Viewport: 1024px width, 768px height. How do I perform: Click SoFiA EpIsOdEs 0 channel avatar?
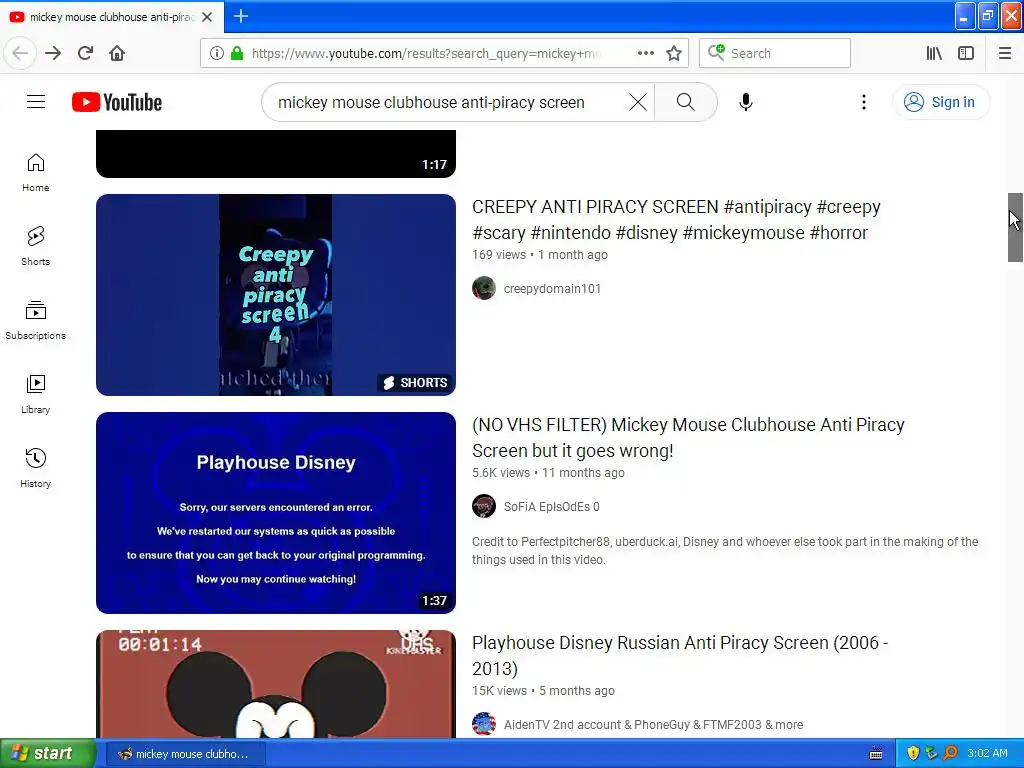(x=484, y=506)
